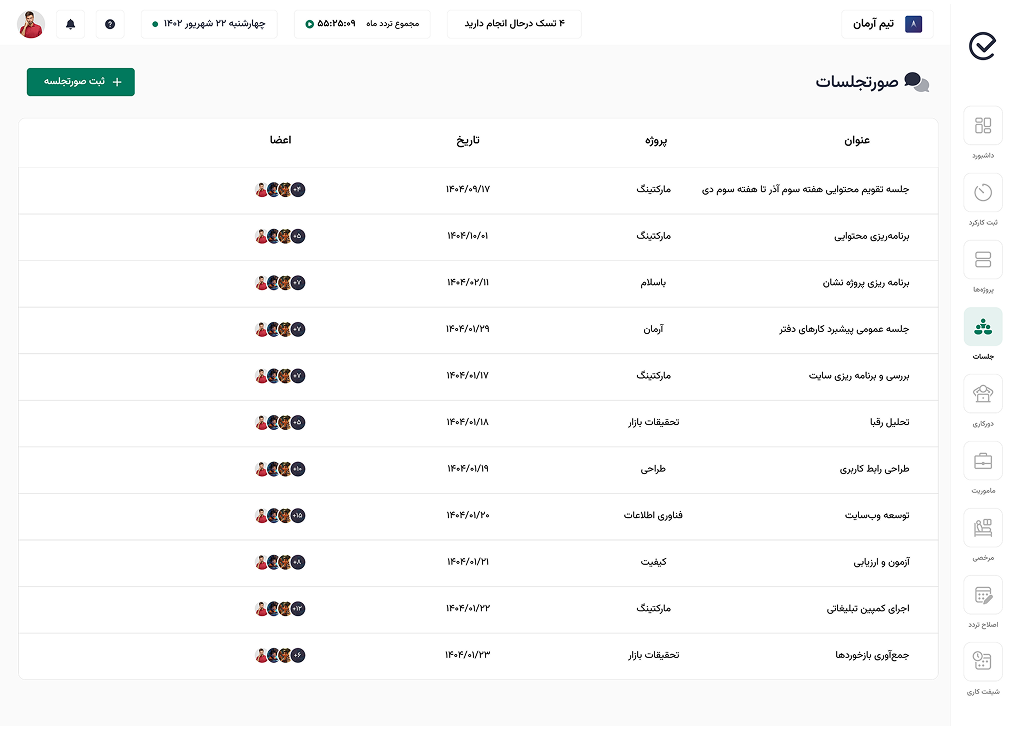This screenshot has height=729, width=1016.
Task: Open the آزمون و ارزیابی meeting row
Action: pos(478,563)
